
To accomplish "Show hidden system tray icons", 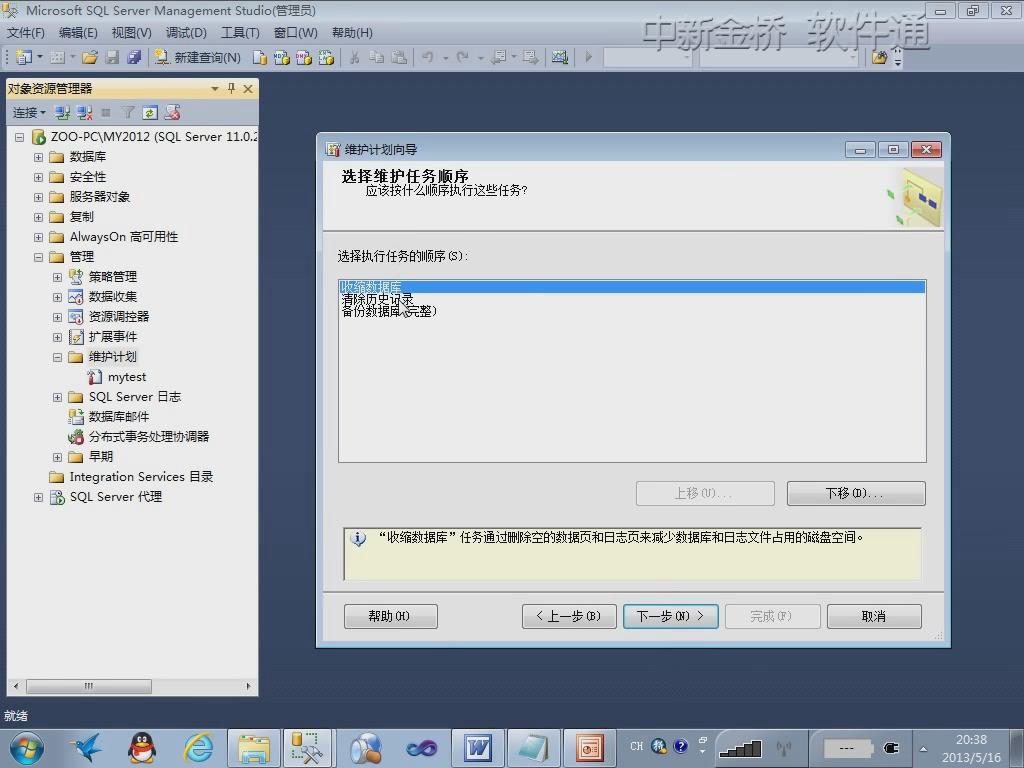I will pos(923,748).
